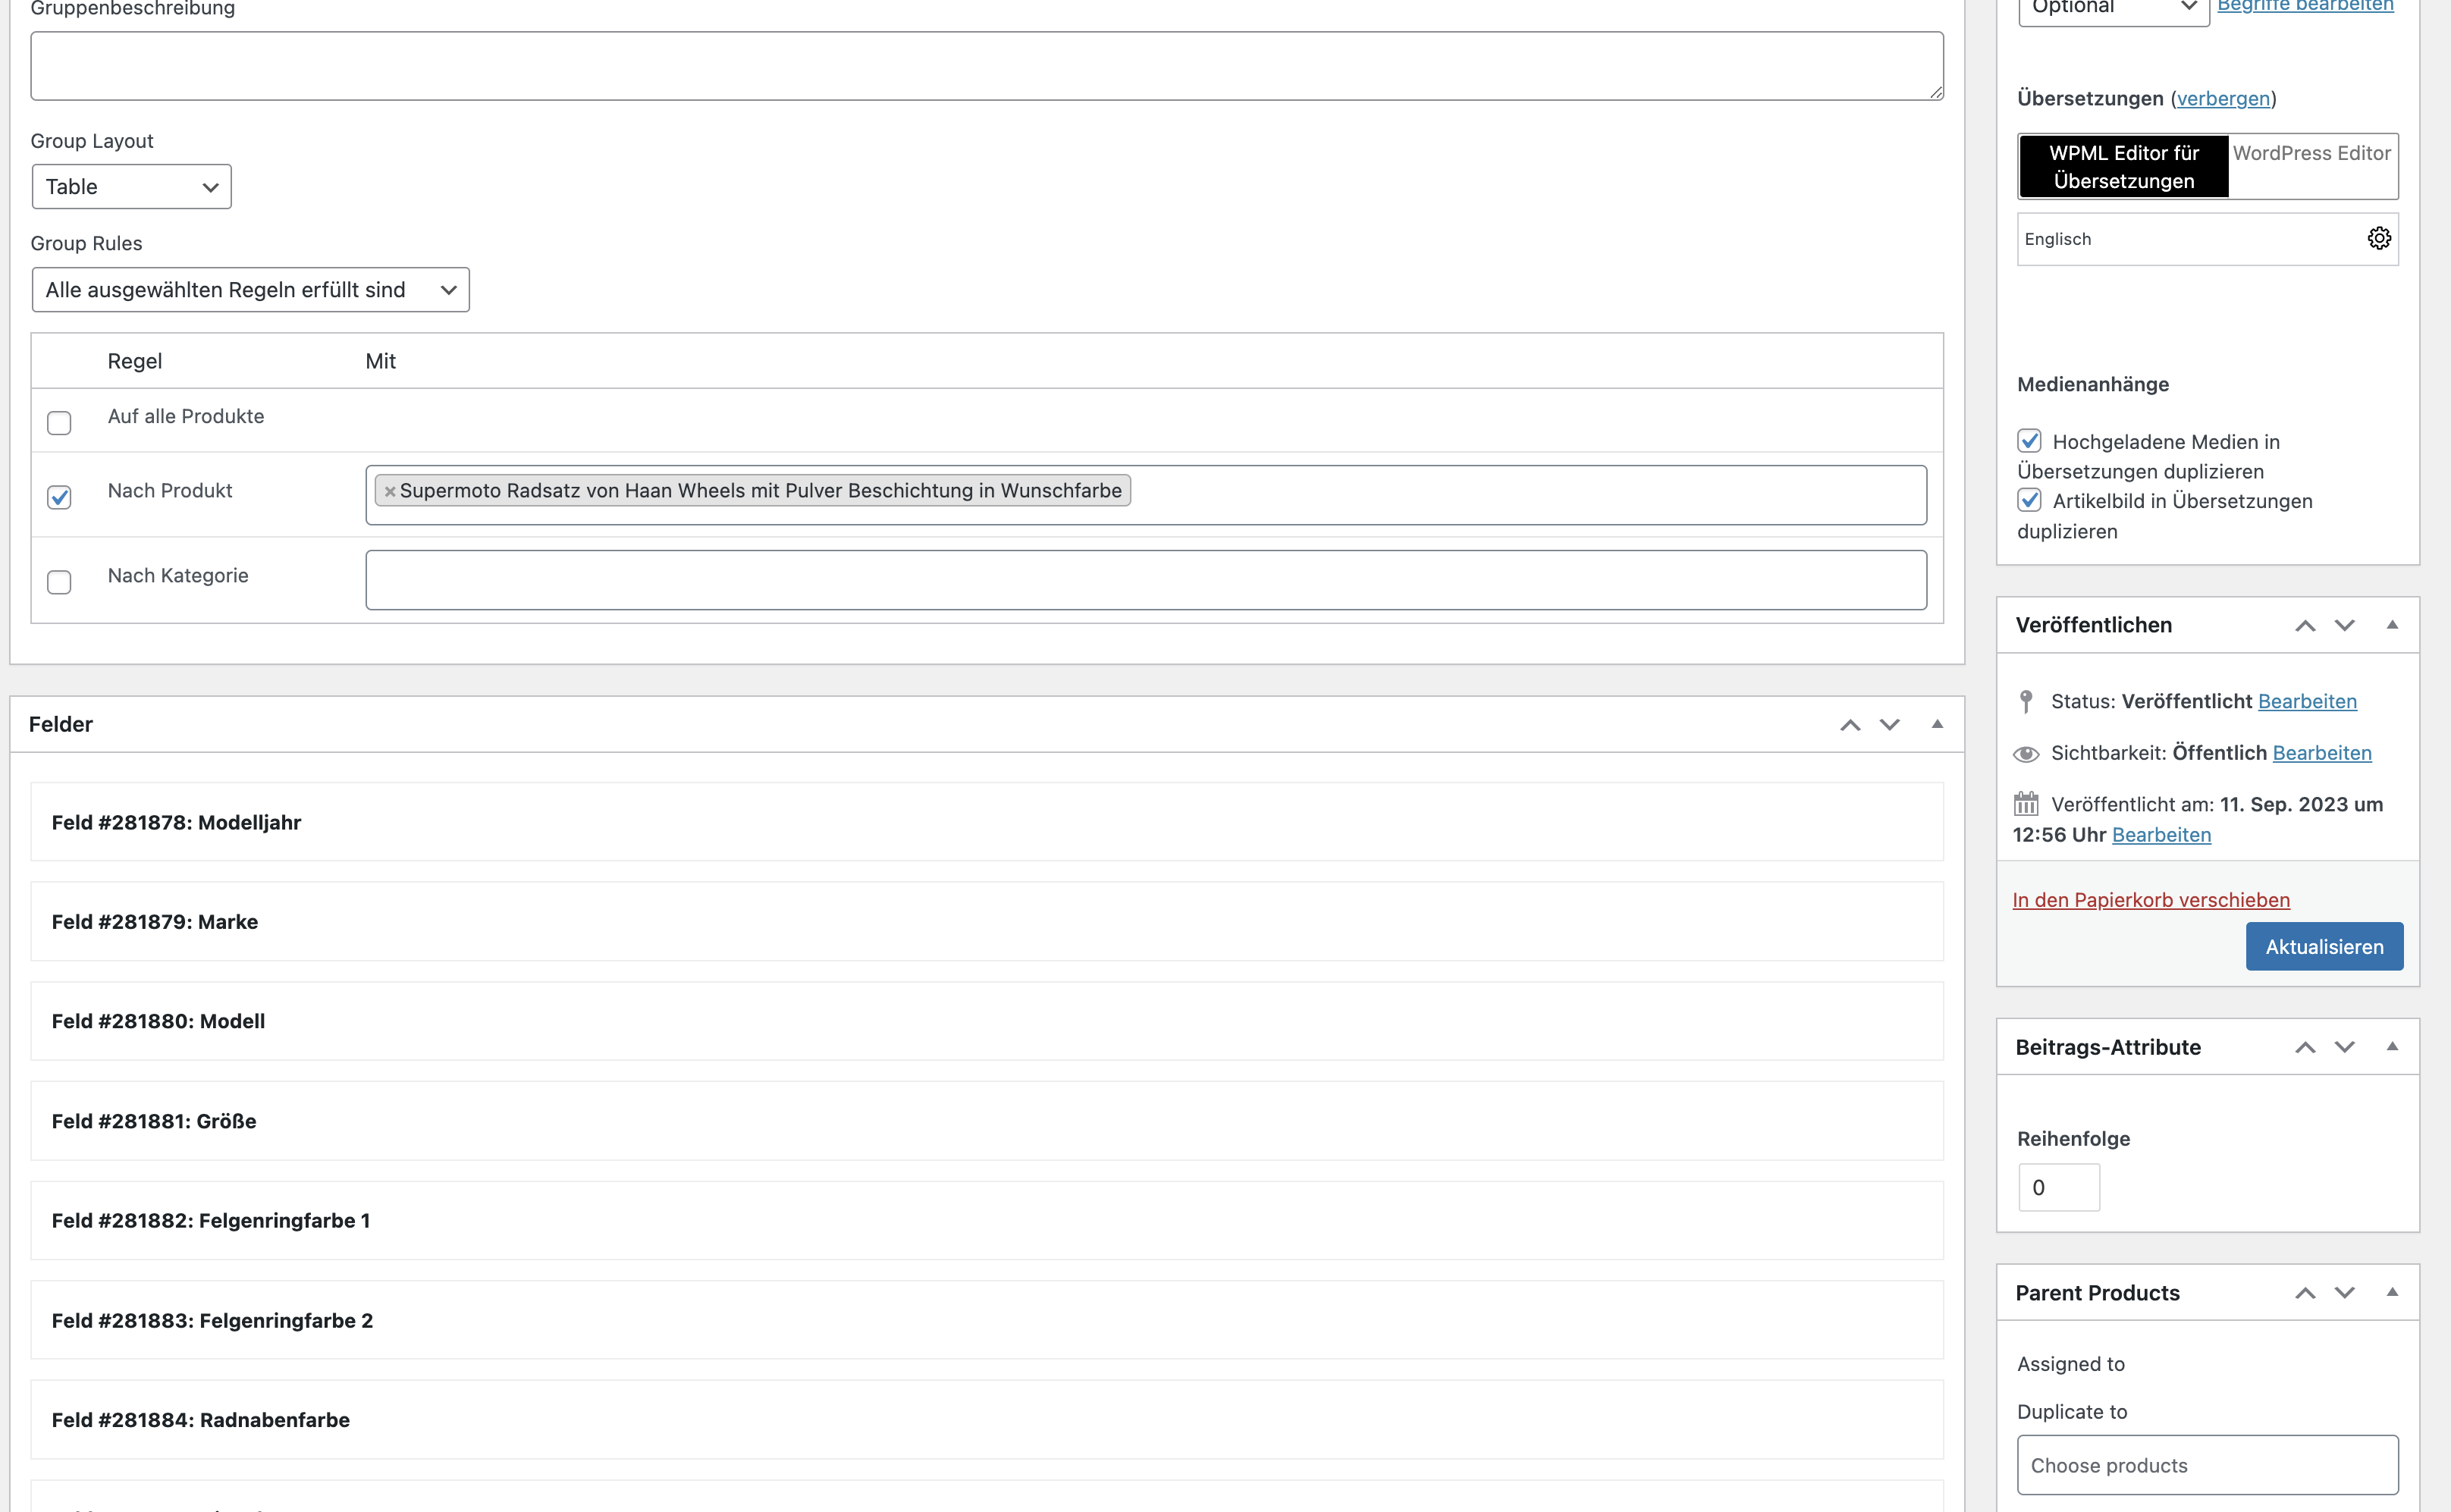Remove the Supermoto Radsatz product tag
The height and width of the screenshot is (1512, 2451).
[390, 491]
